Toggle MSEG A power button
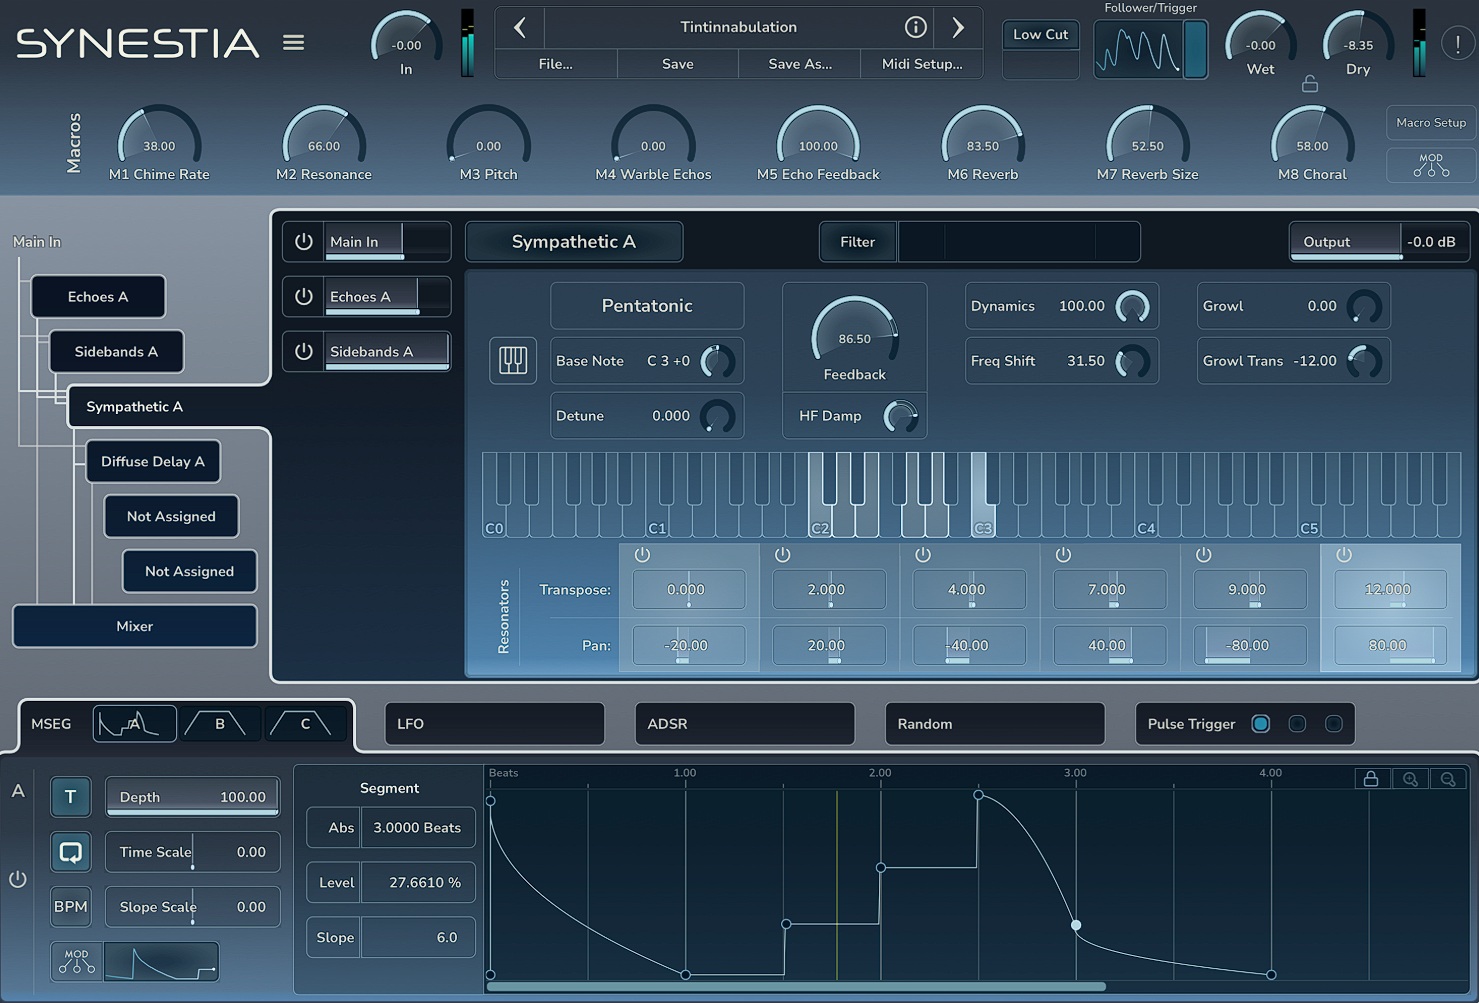 coord(18,879)
